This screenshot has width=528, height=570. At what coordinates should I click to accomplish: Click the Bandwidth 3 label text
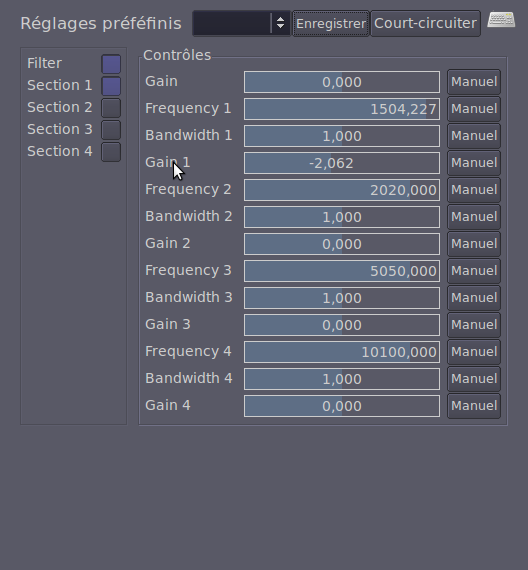[188, 297]
